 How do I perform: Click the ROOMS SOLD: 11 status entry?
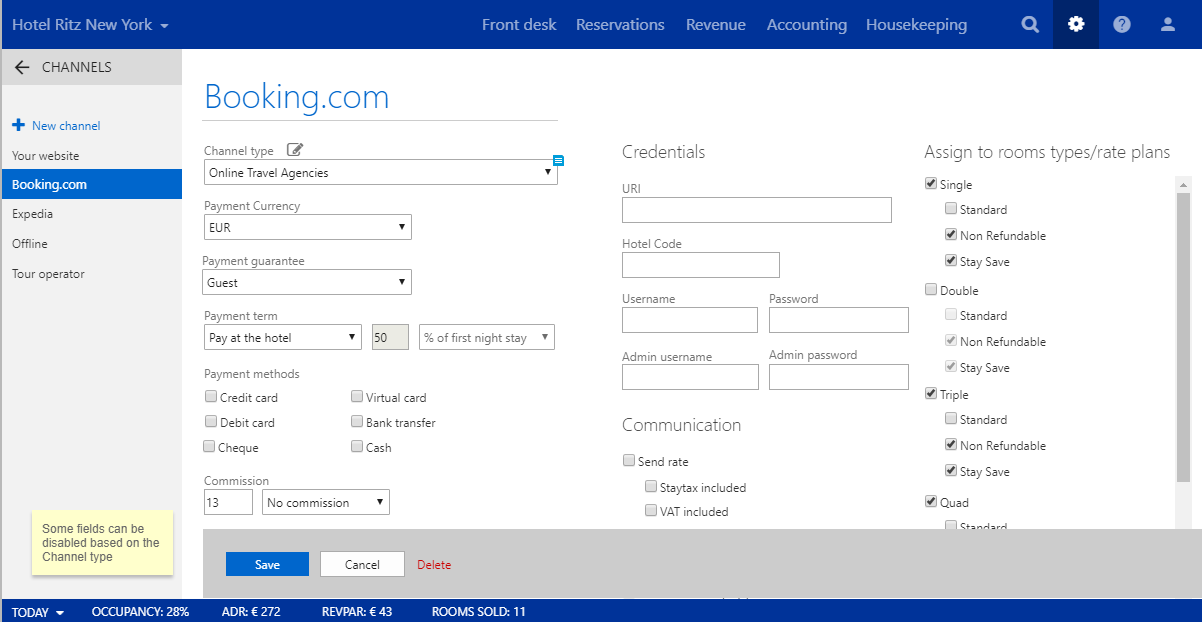478,612
